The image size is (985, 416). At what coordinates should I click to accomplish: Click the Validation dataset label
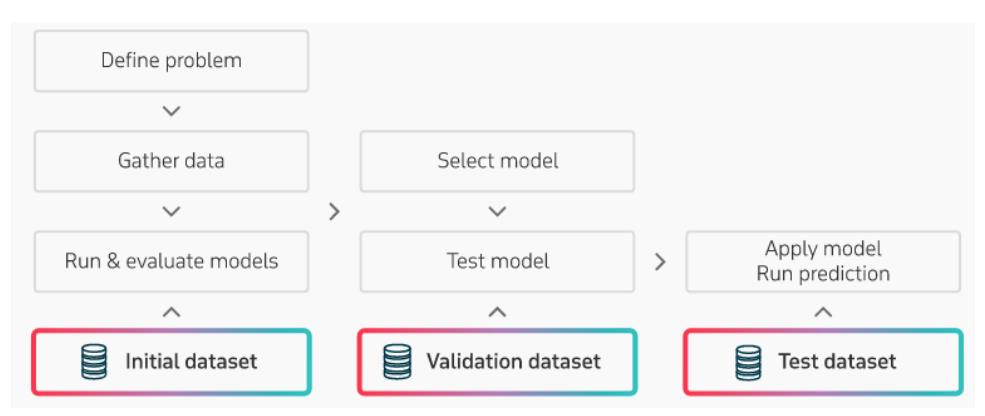514,362
